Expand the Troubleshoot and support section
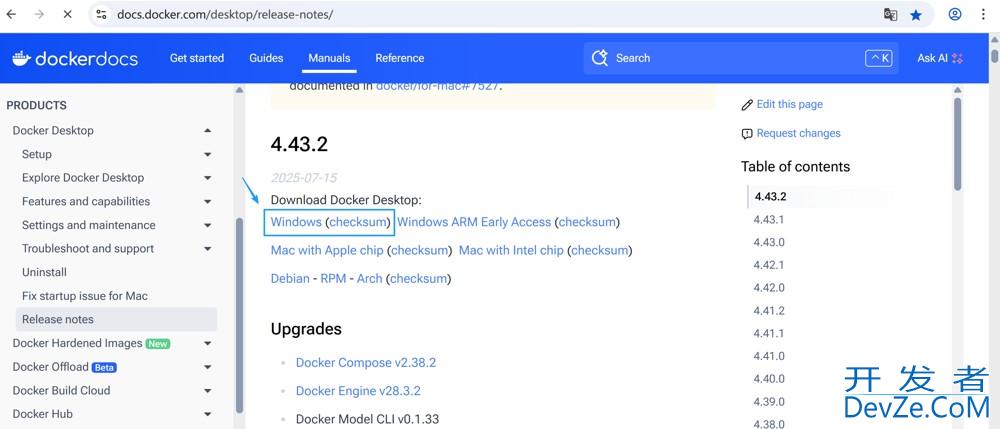Image resolution: width=1000 pixels, height=429 pixels. [x=207, y=249]
